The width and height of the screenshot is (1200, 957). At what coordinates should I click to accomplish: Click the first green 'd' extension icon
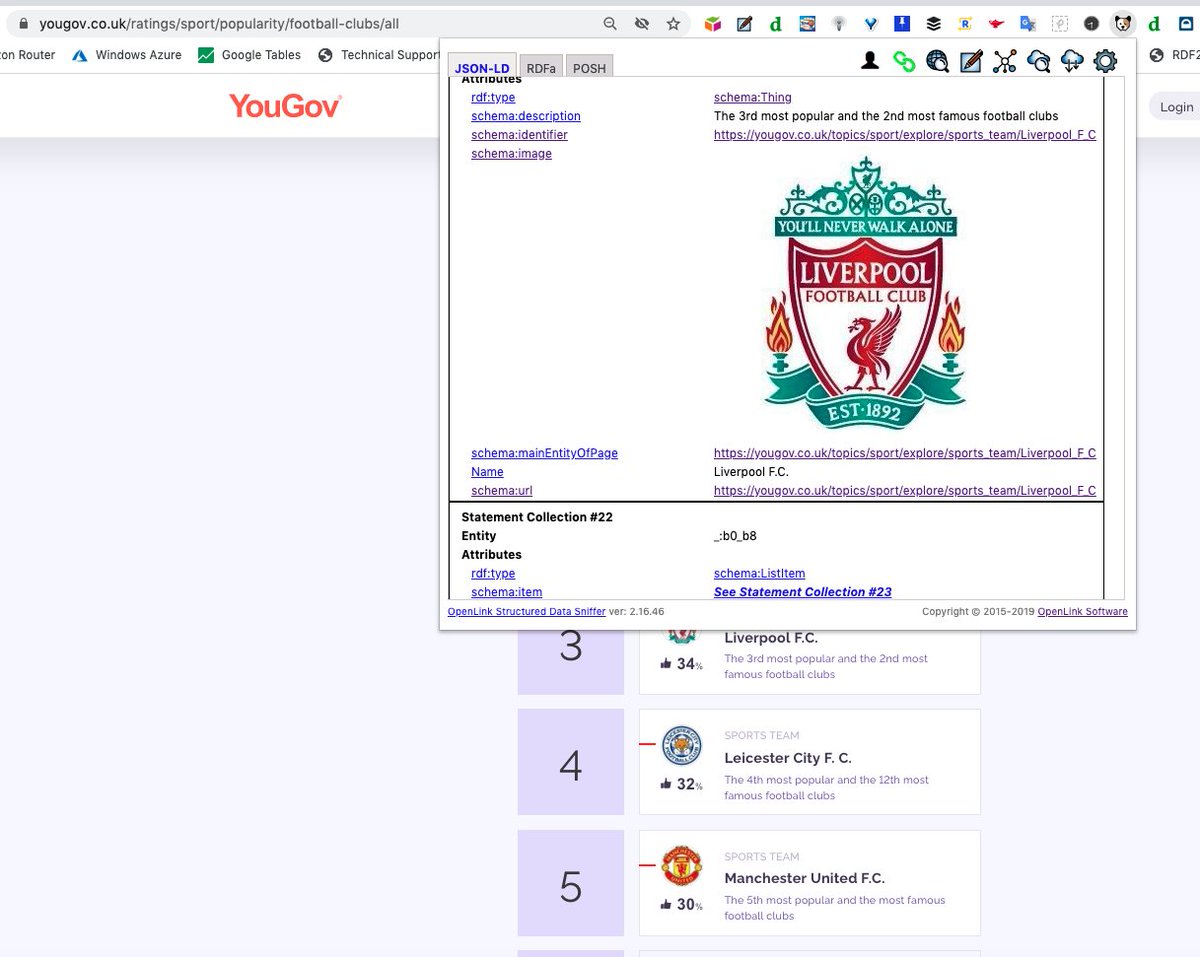(775, 23)
